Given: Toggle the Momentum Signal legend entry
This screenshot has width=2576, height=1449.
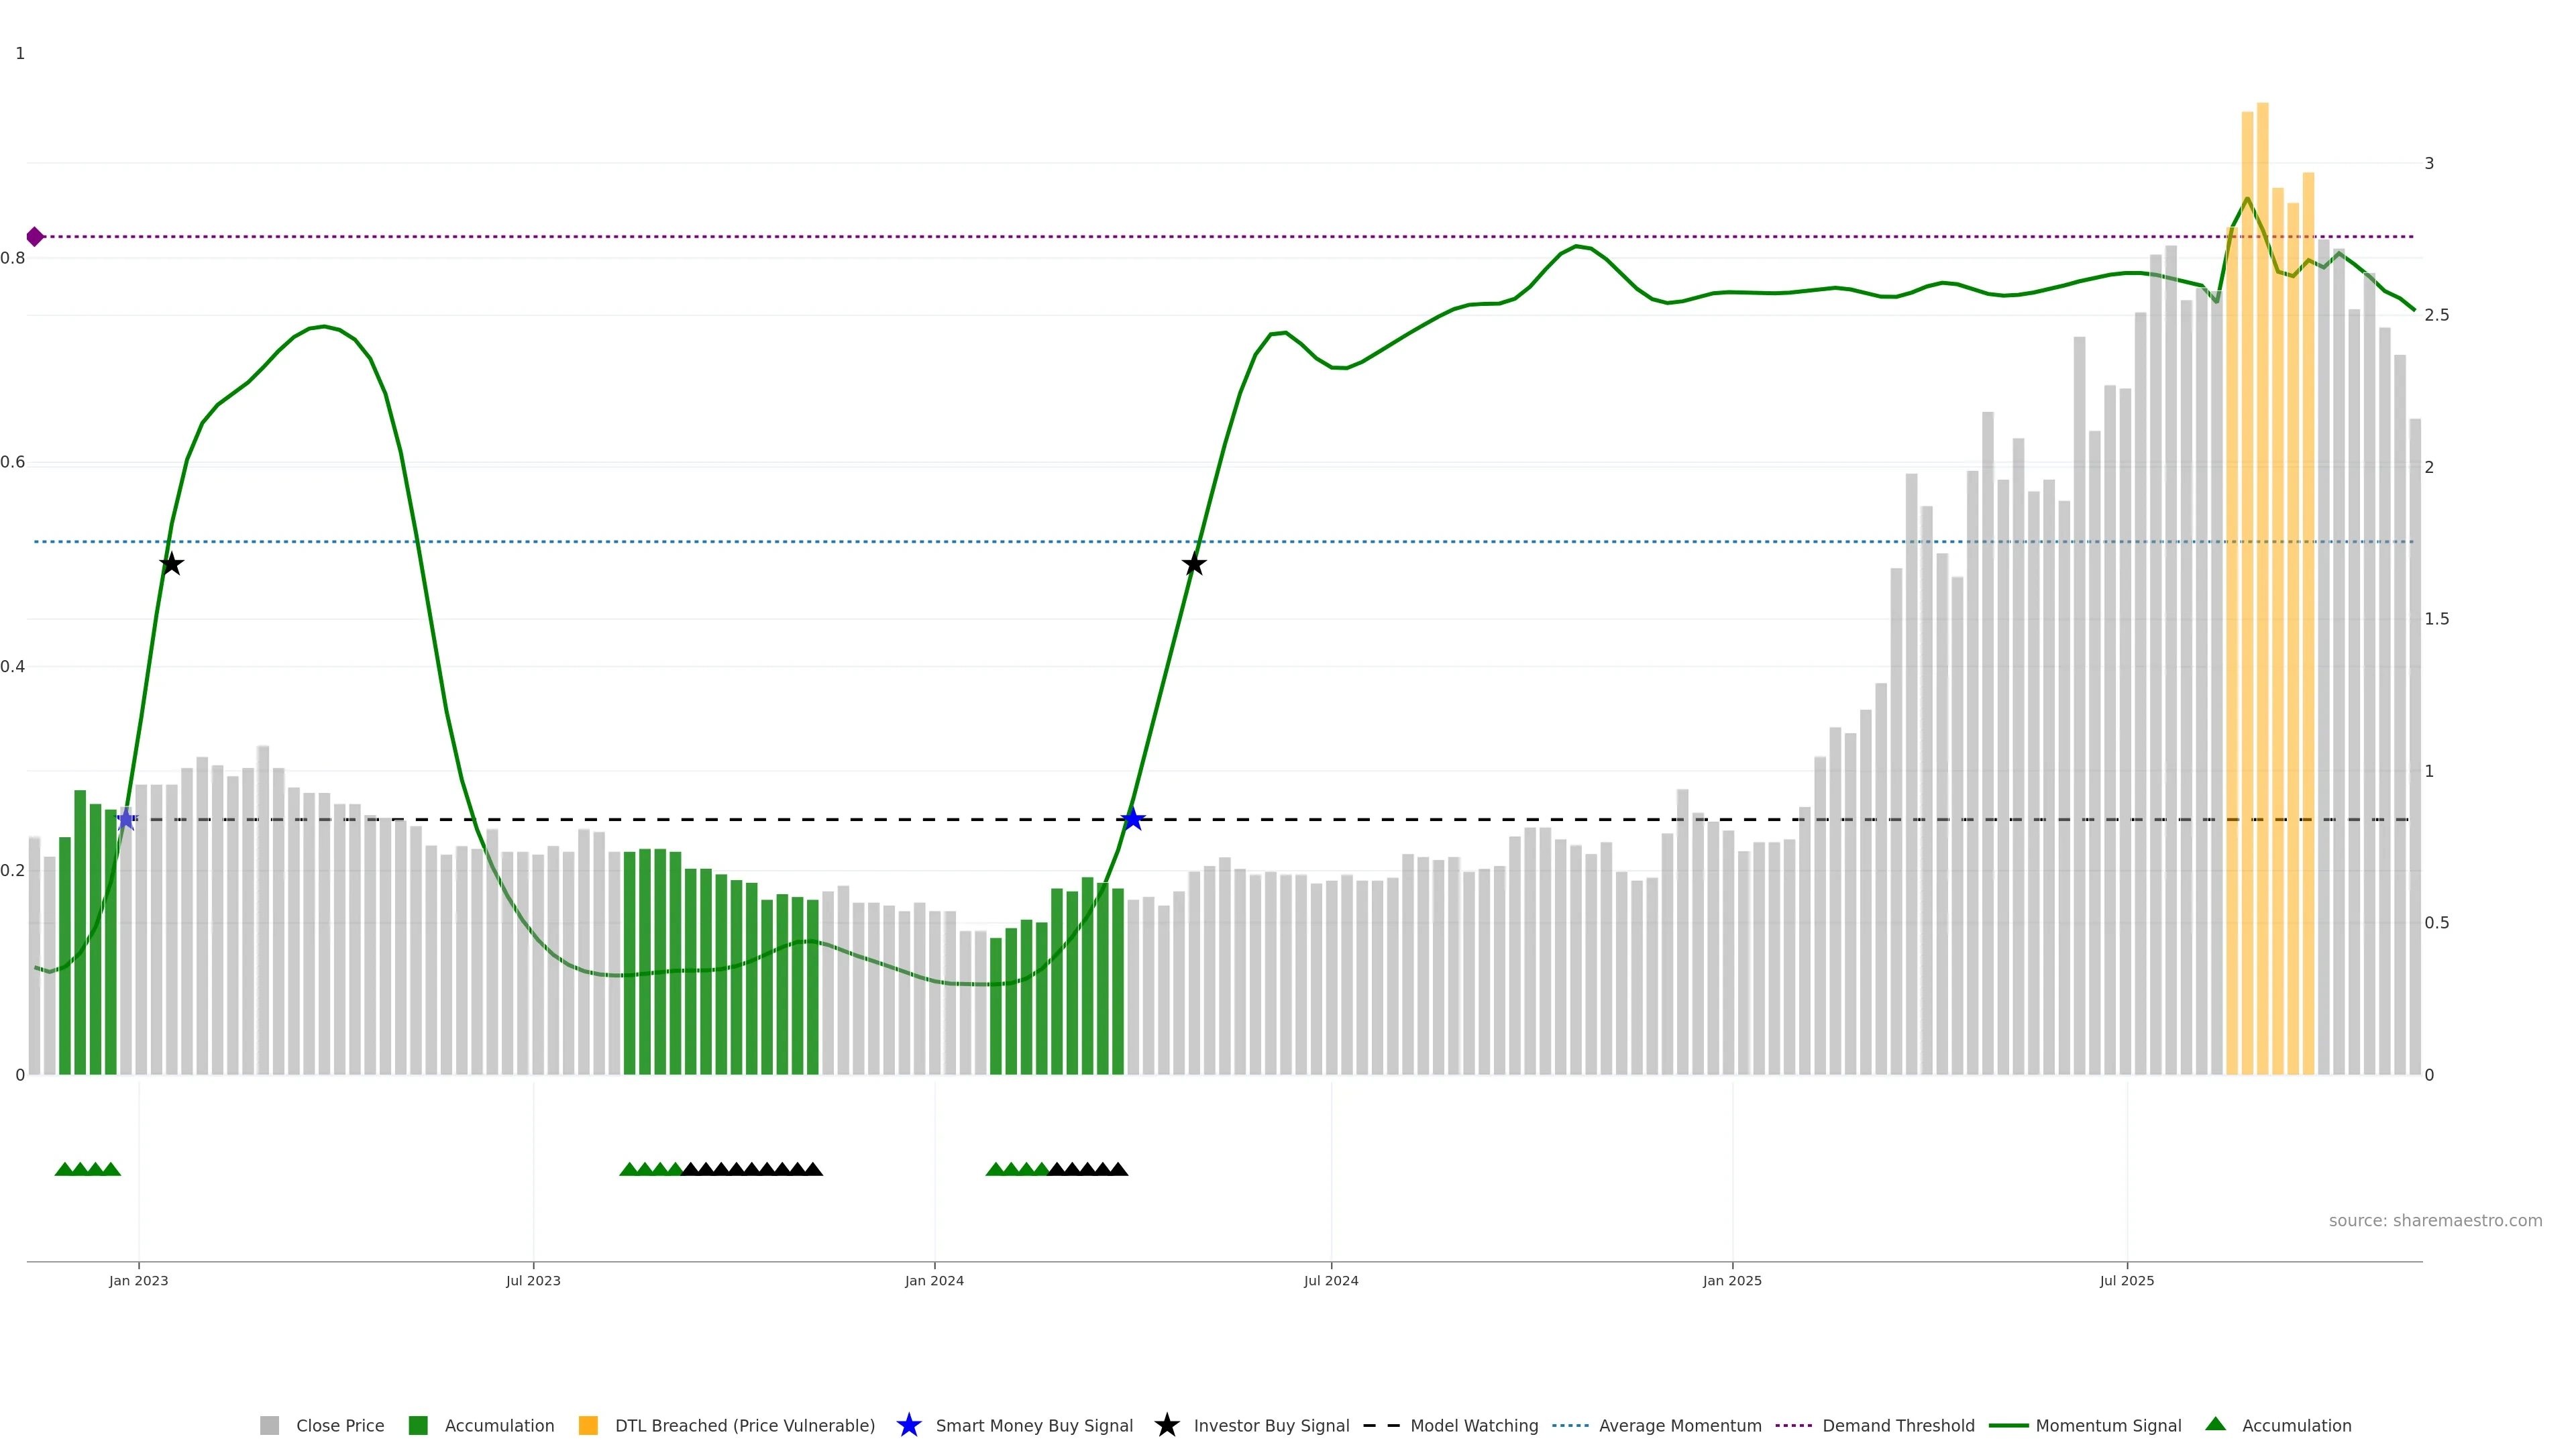Looking at the screenshot, I should click(x=2108, y=1426).
